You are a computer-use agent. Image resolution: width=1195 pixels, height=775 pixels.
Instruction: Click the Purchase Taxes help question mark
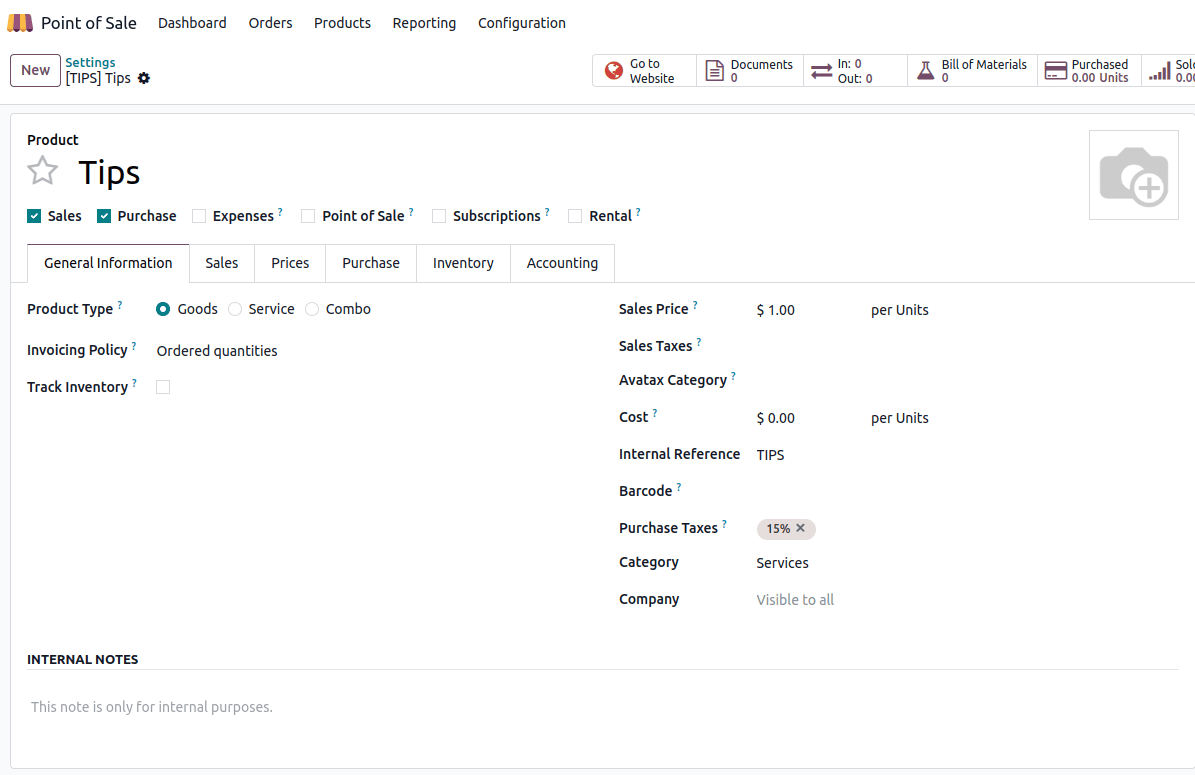tap(725, 524)
